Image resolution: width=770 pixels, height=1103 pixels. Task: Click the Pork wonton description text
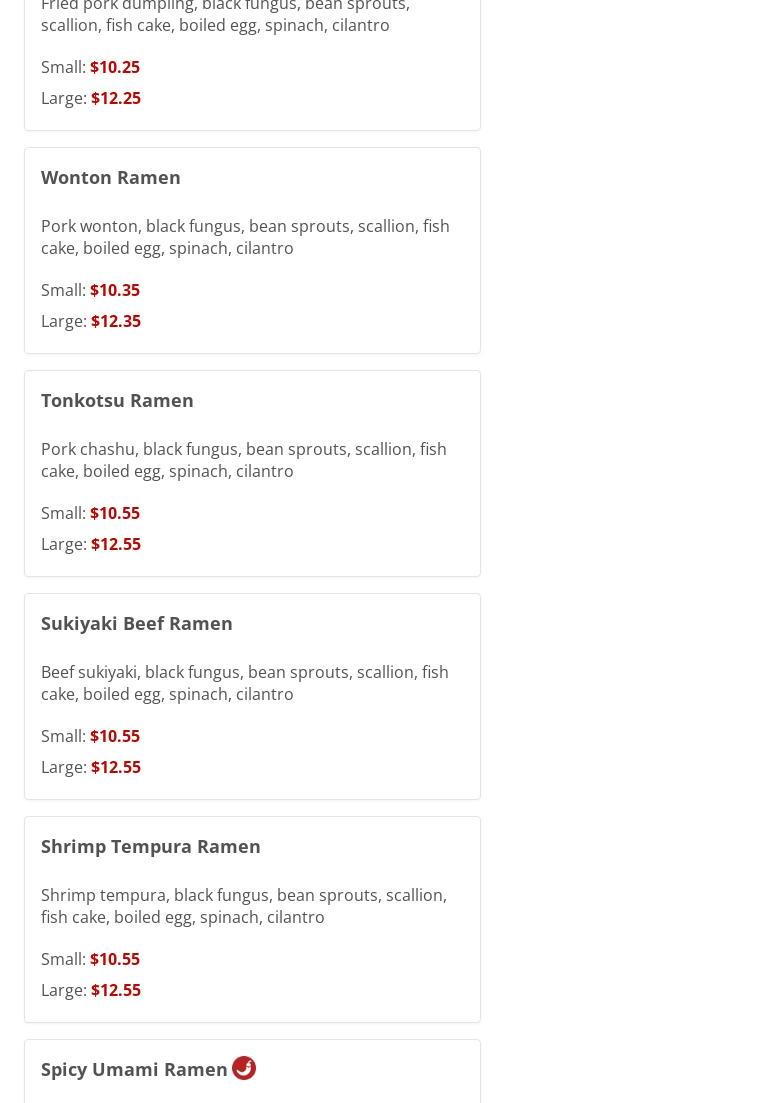(x=245, y=237)
